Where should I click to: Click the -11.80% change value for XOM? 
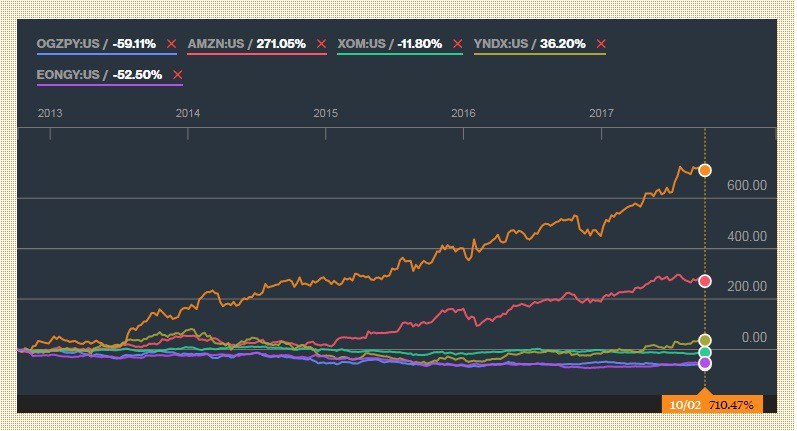[x=419, y=44]
